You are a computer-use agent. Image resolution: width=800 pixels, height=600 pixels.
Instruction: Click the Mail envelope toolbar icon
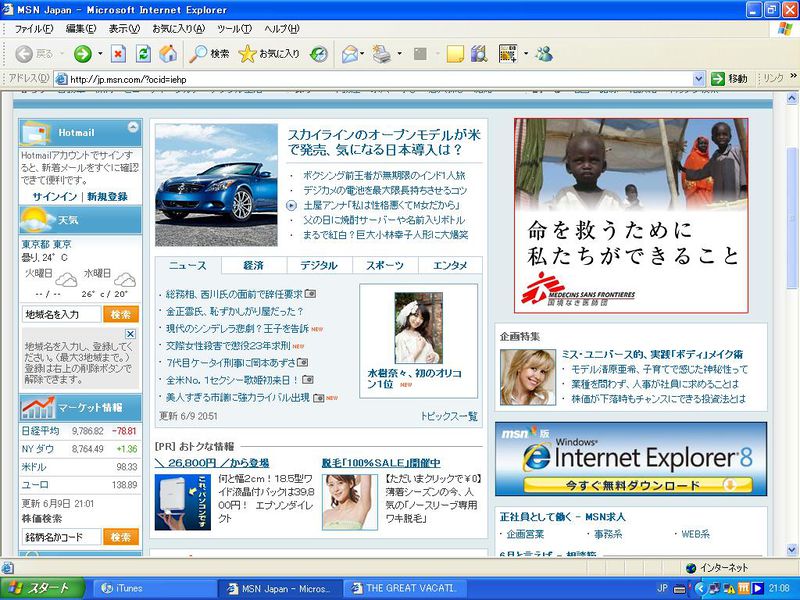tap(348, 54)
